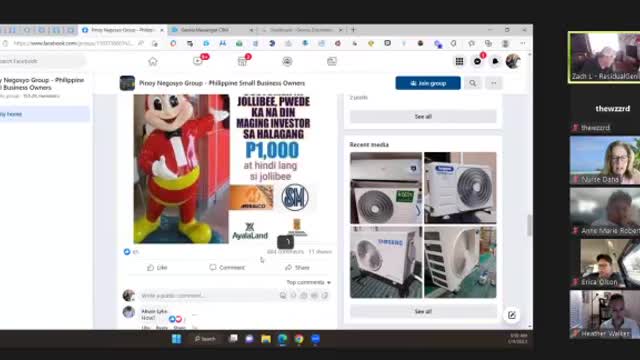The width and height of the screenshot is (640, 360).
Task: Open the browser settings ellipsis menu
Action: [x=523, y=43]
